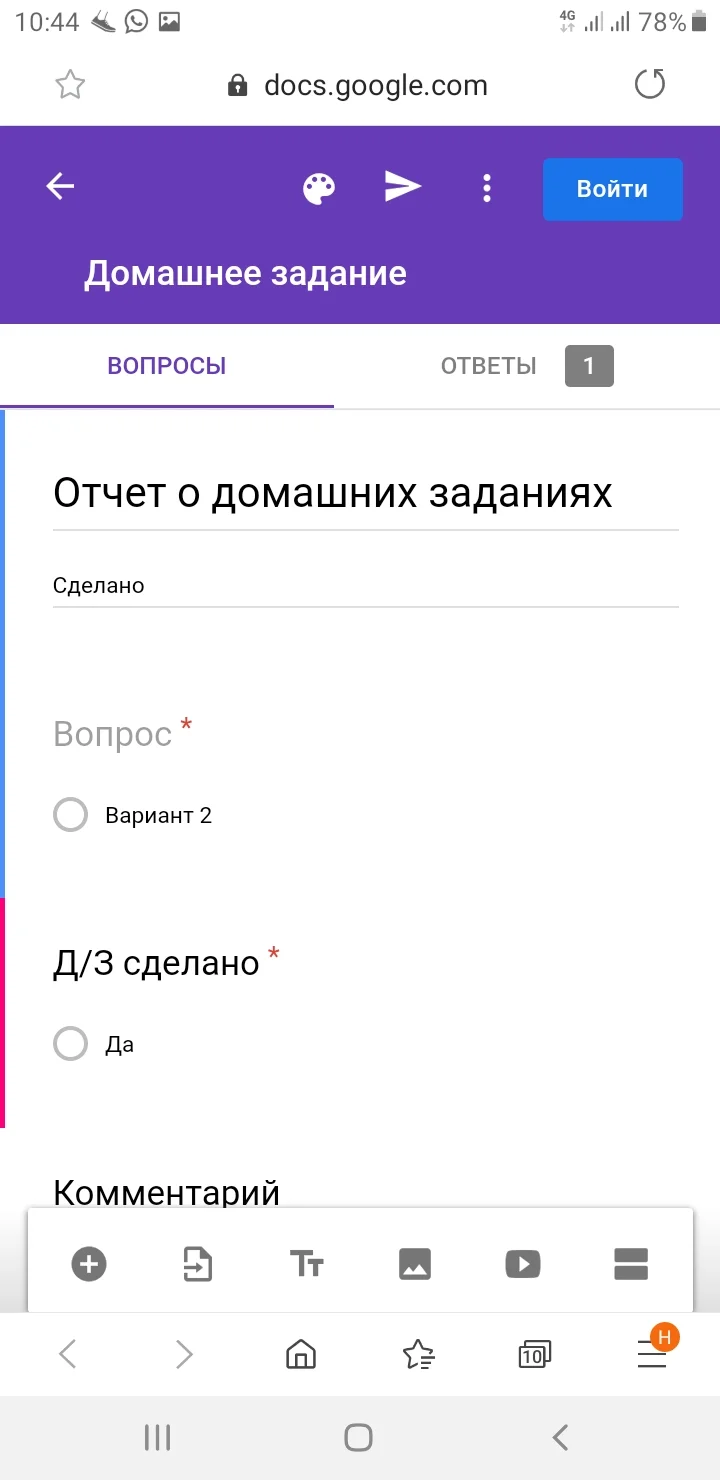
Task: Select the "Да" radio option
Action: 71,1044
